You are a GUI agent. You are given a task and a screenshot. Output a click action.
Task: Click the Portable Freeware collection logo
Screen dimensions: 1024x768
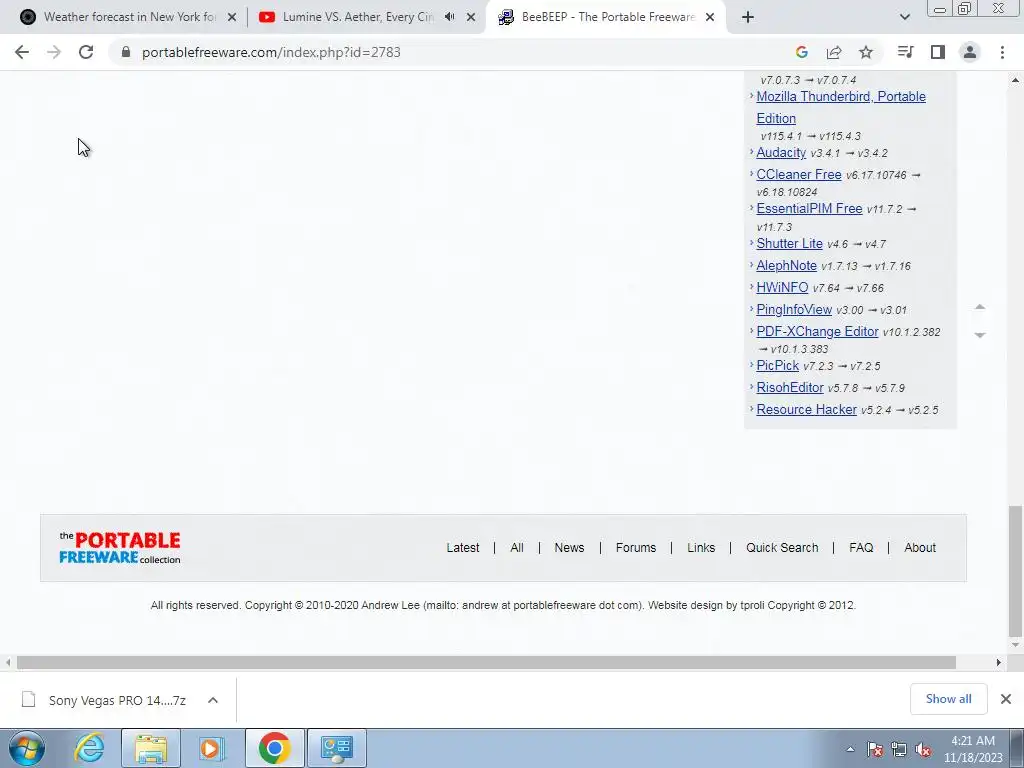(120, 547)
